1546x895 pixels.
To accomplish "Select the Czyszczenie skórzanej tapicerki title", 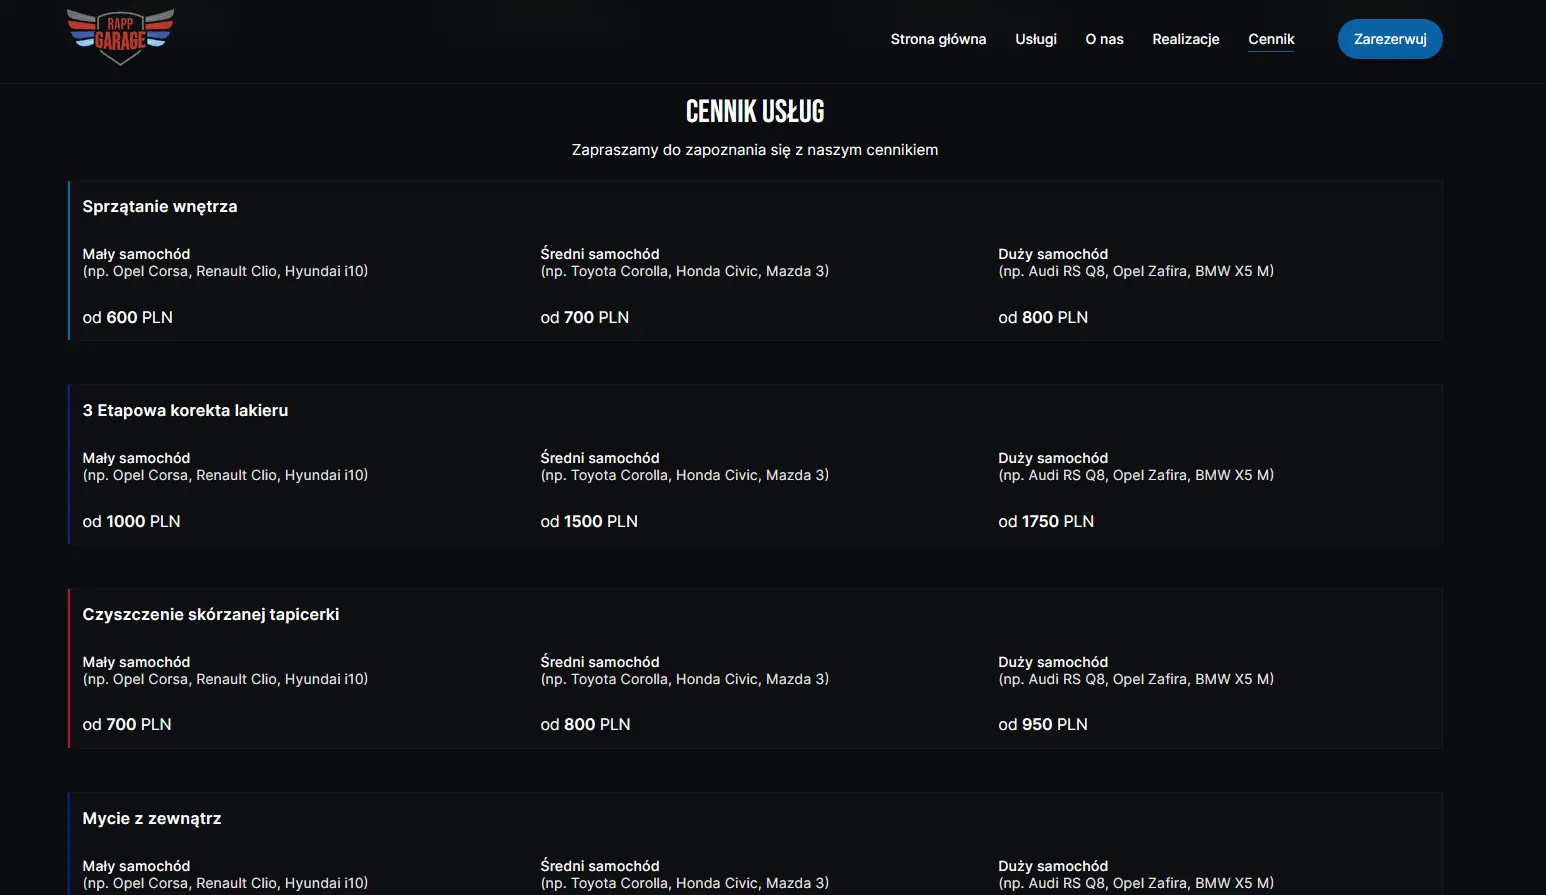I will pos(211,615).
